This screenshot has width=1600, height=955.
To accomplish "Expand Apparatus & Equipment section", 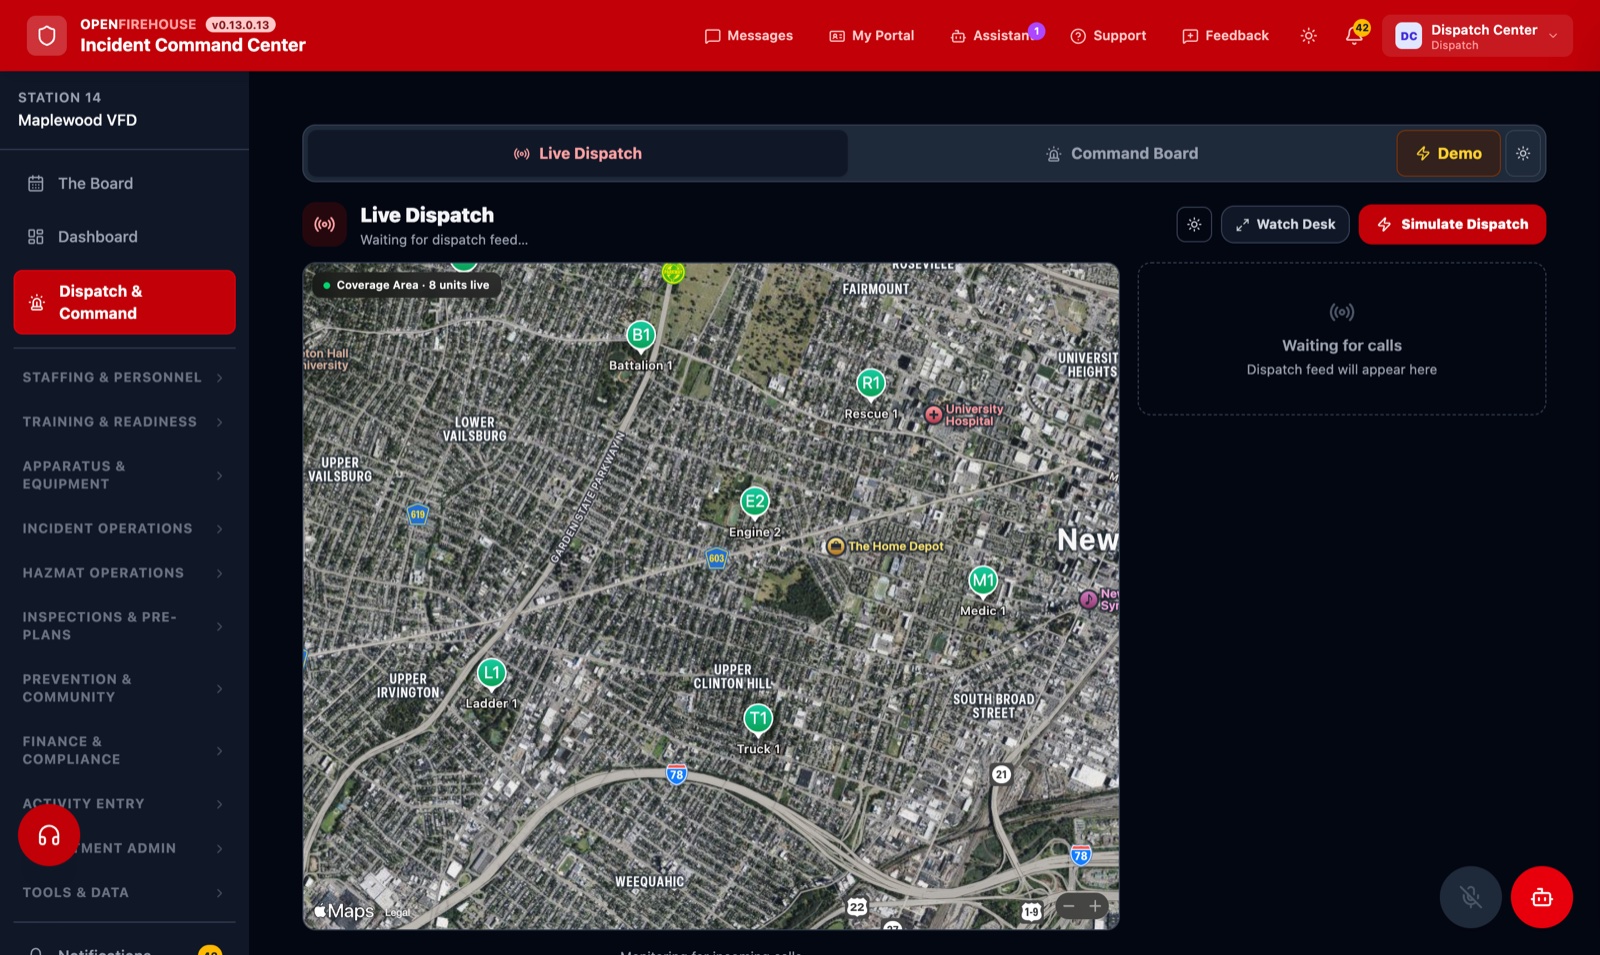I will (124, 475).
